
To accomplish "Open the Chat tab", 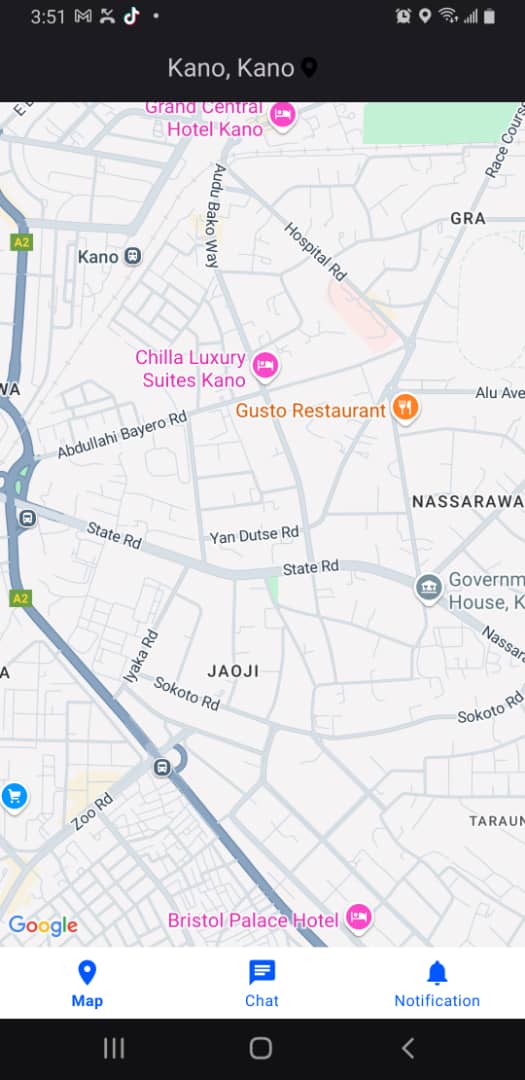I will tap(262, 984).
